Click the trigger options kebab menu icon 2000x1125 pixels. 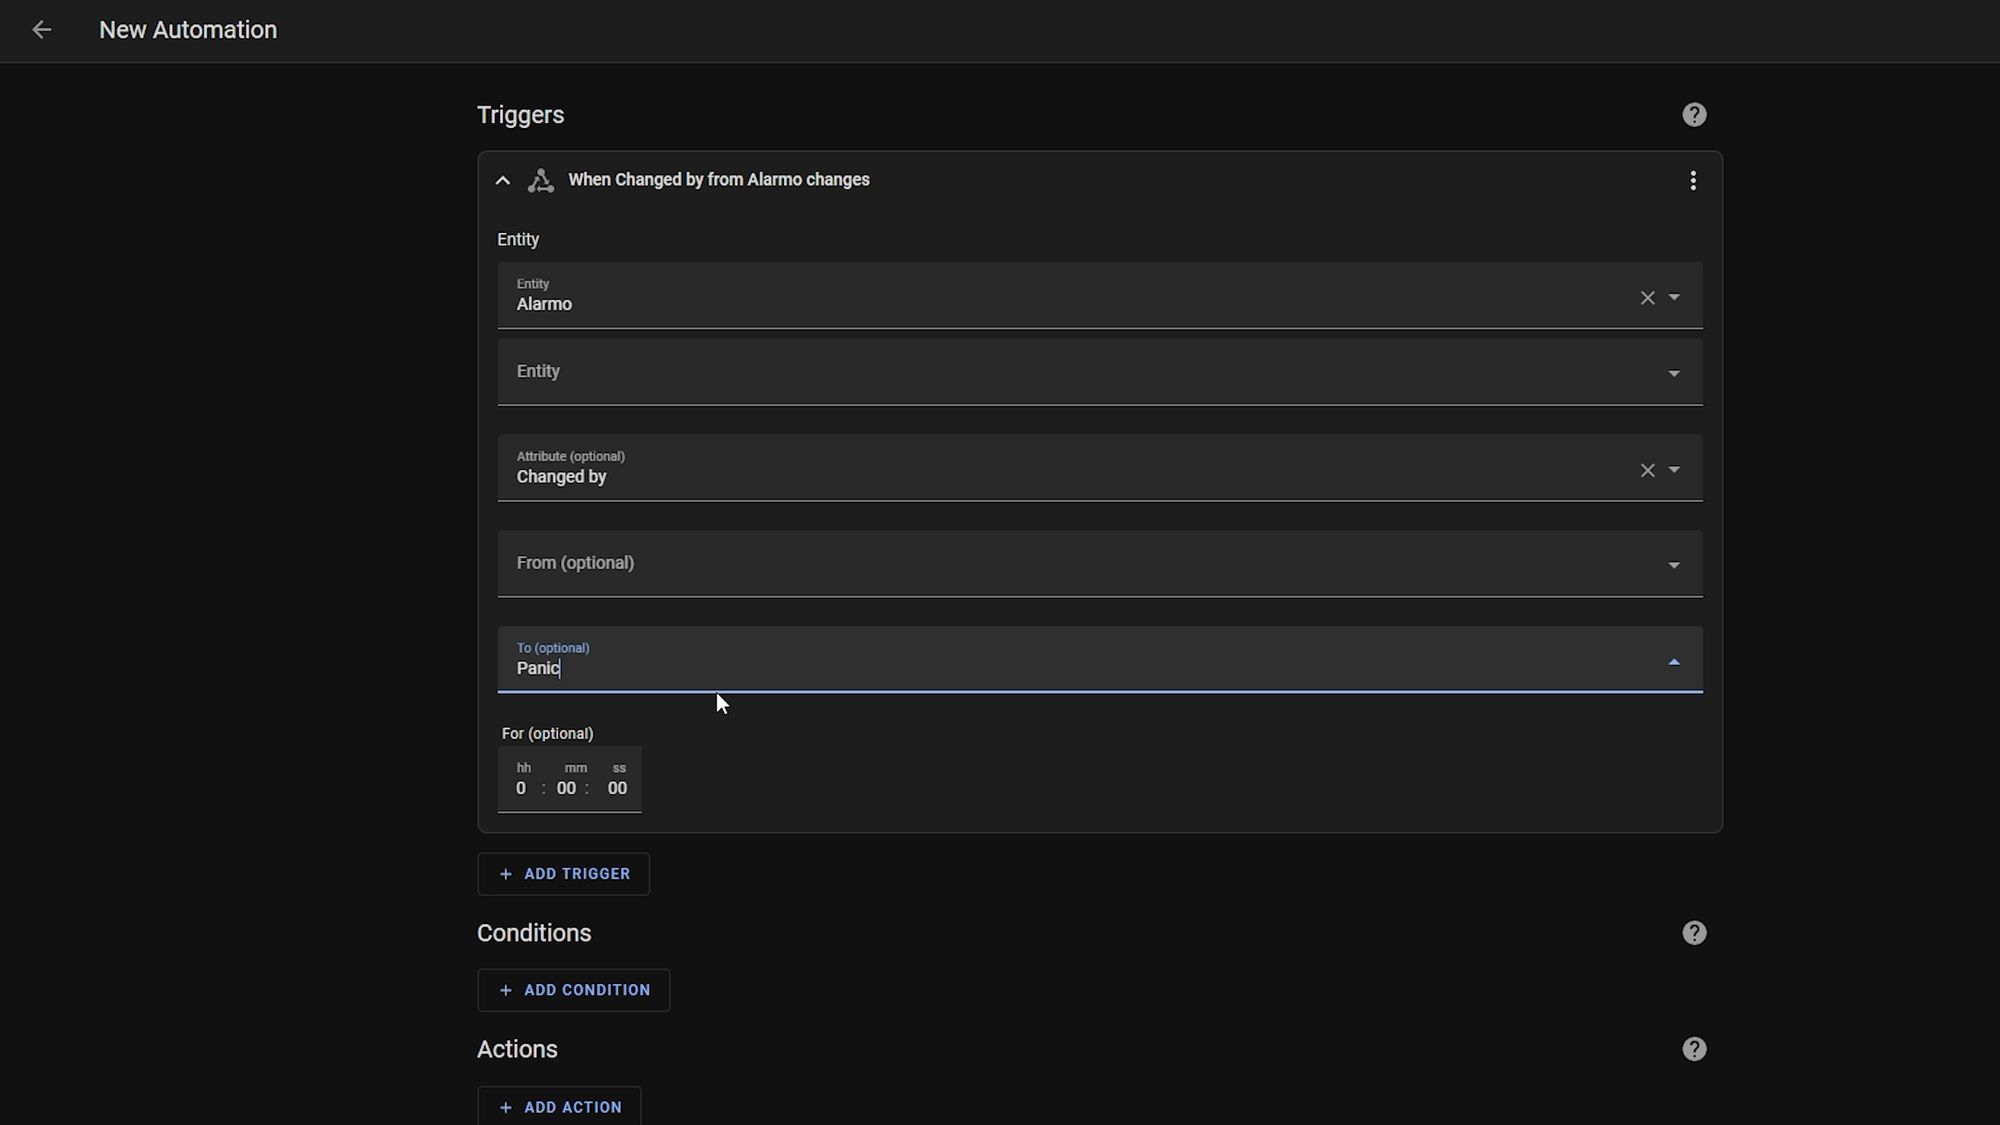(1692, 180)
